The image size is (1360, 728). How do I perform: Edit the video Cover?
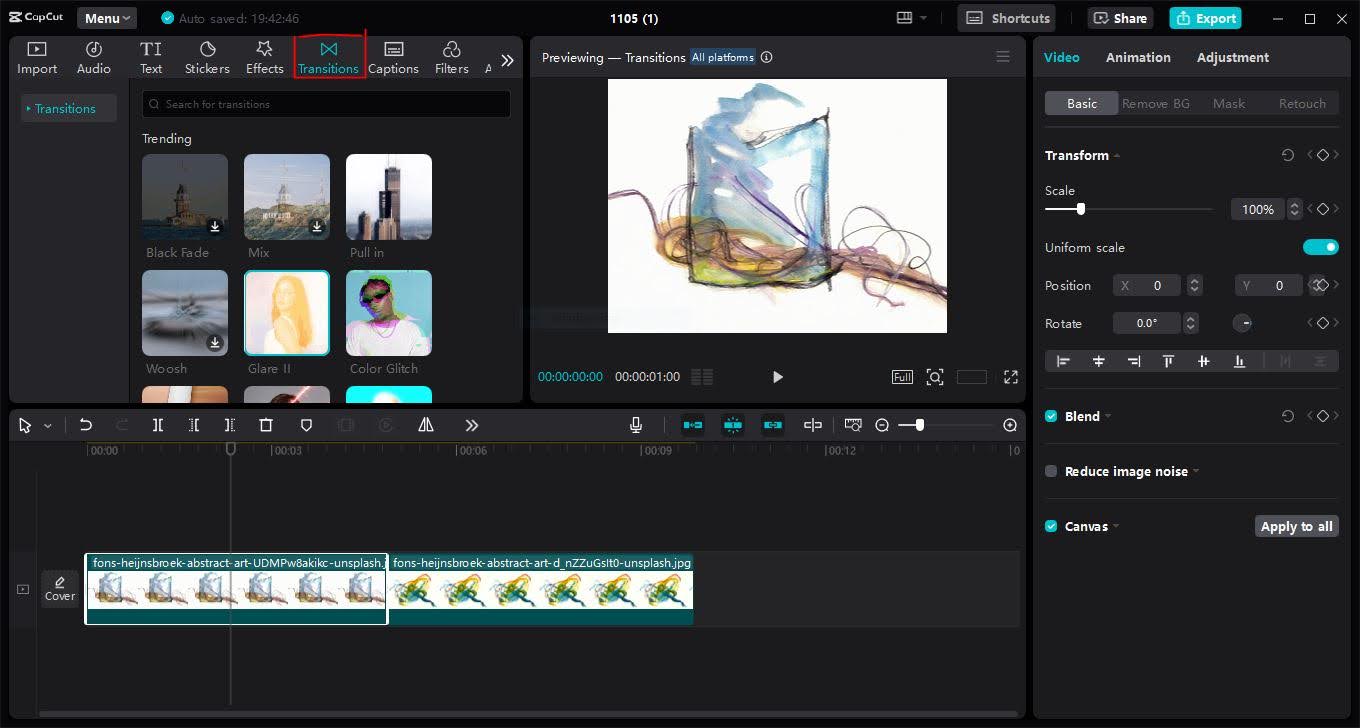[x=60, y=588]
